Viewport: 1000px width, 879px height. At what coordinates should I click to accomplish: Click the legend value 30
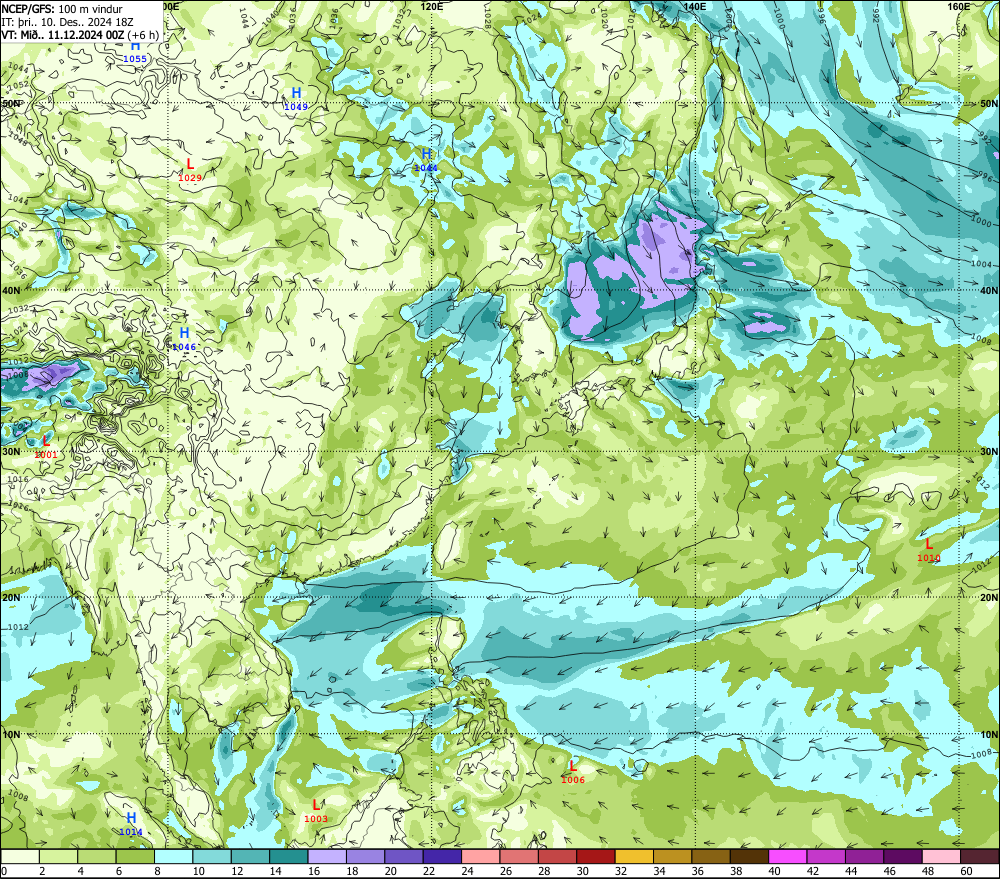pos(582,871)
